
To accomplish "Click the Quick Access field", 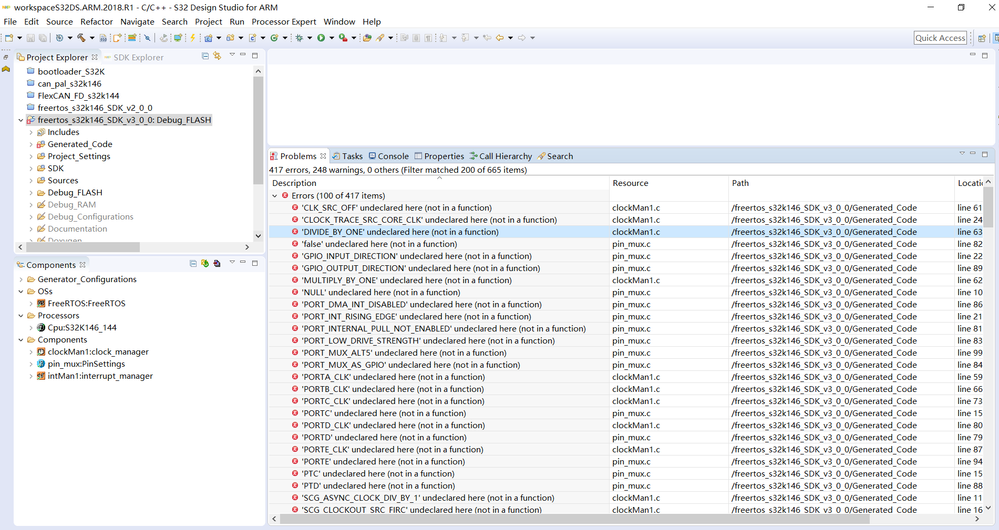I will (x=940, y=38).
